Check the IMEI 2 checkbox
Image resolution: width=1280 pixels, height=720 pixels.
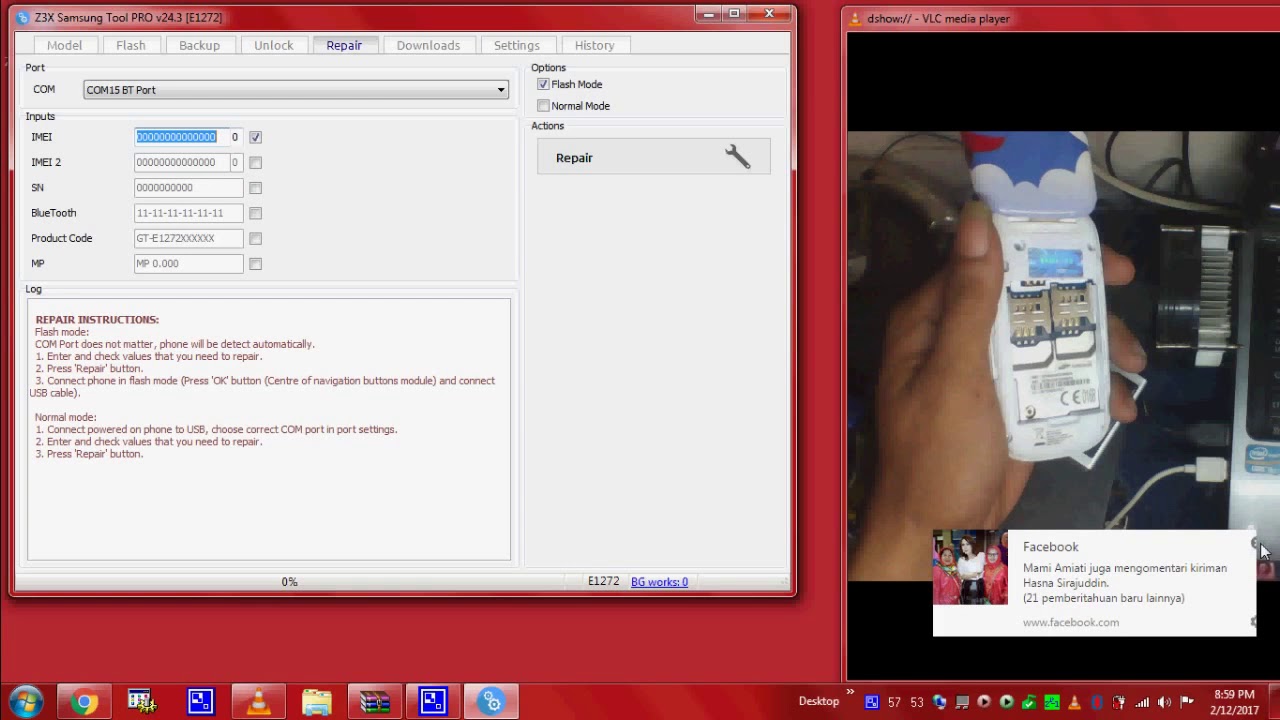255,162
